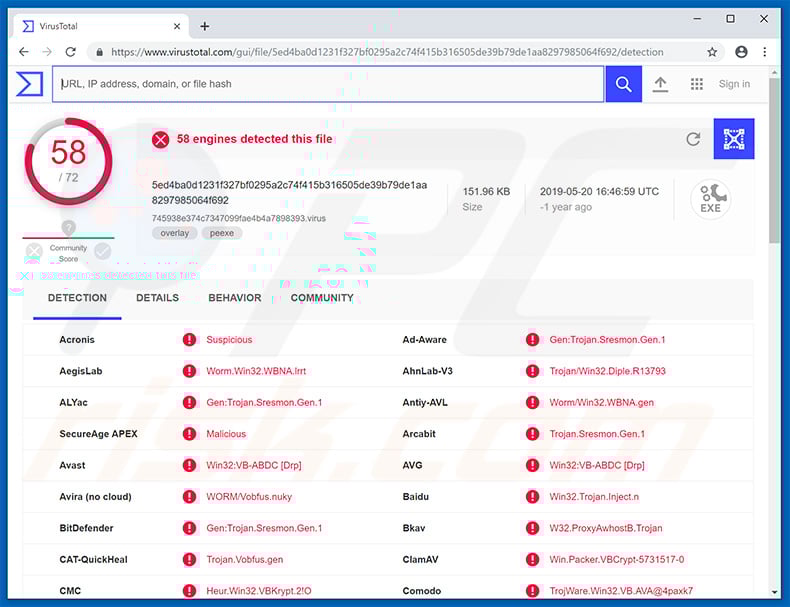Image resolution: width=790 pixels, height=607 pixels.
Task: Switch to the DETECTION tab
Action: coord(77,298)
